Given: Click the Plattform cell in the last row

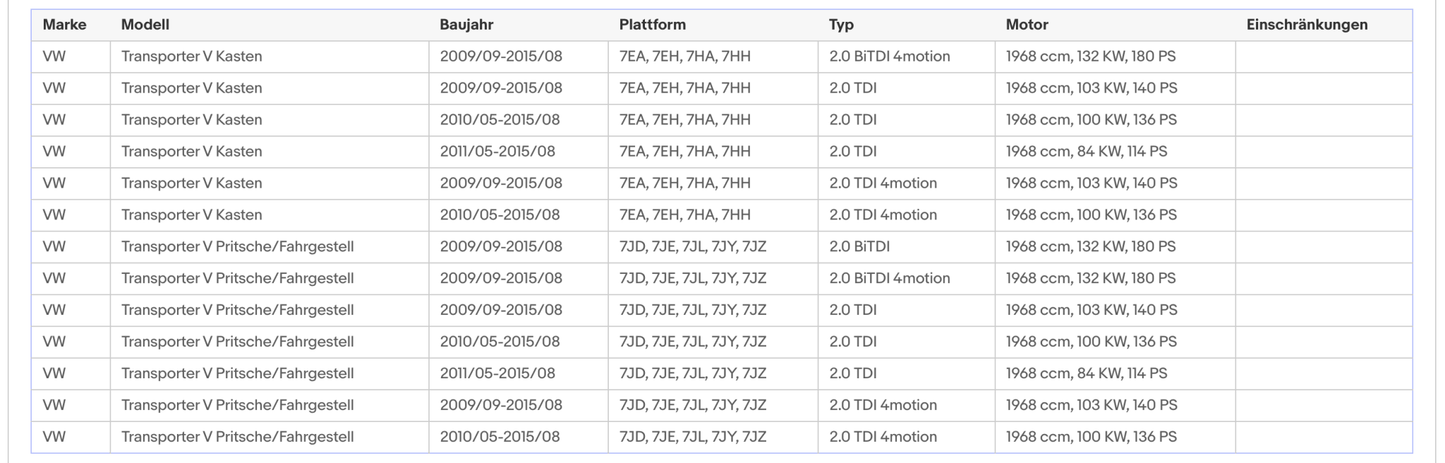Looking at the screenshot, I should [x=693, y=437].
